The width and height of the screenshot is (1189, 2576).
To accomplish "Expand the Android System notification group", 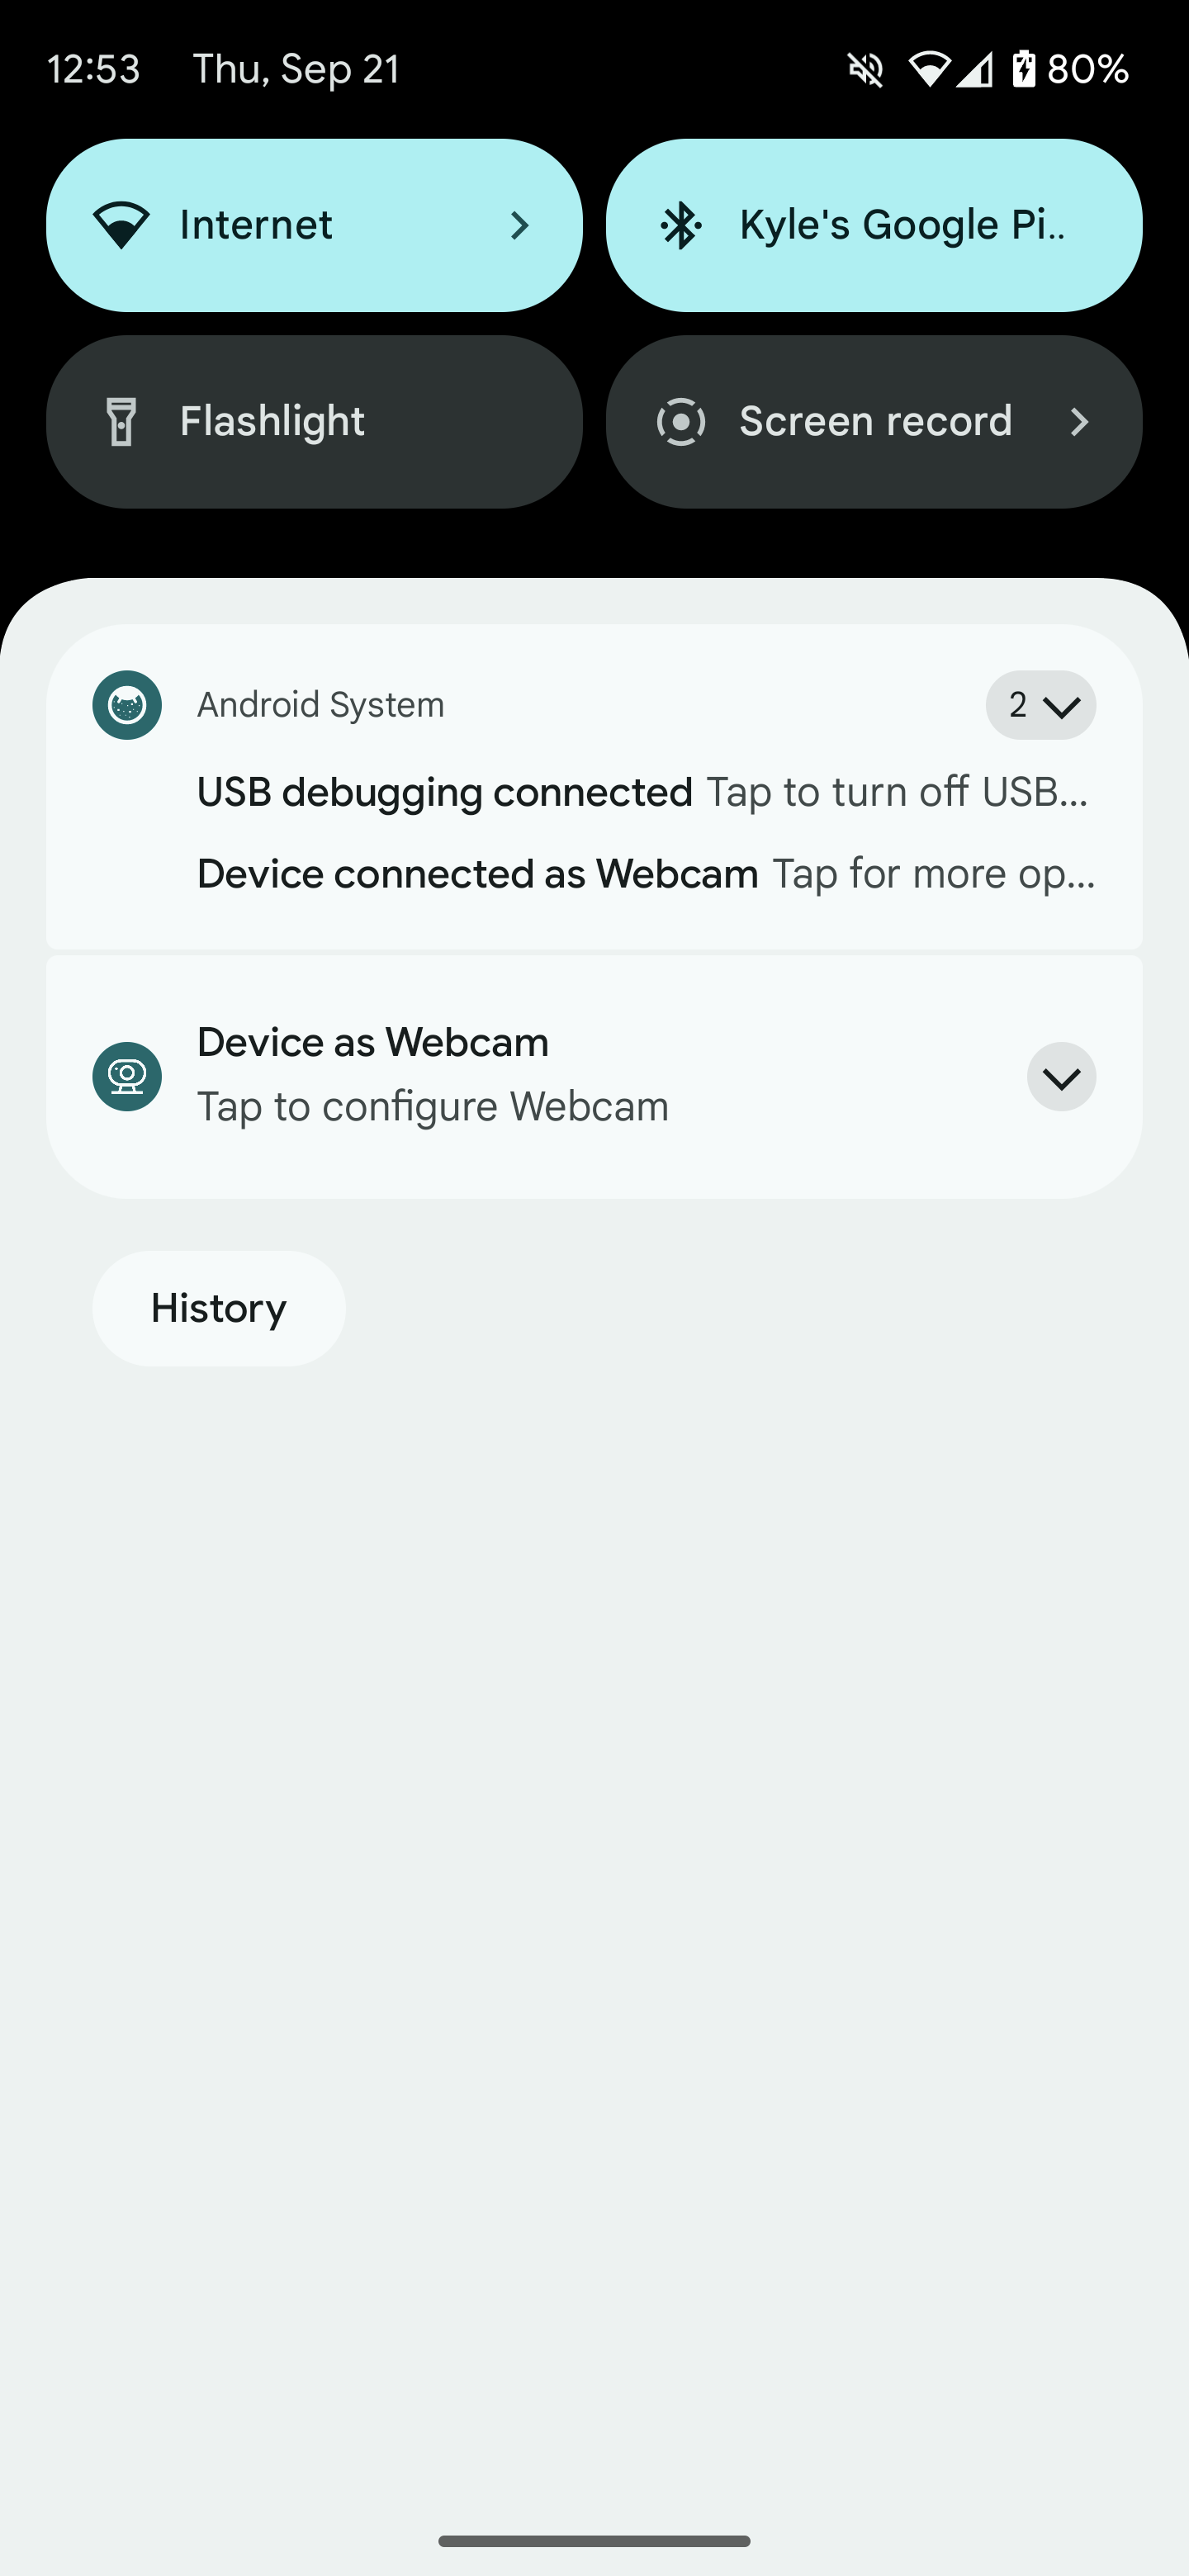I will 1040,705.
